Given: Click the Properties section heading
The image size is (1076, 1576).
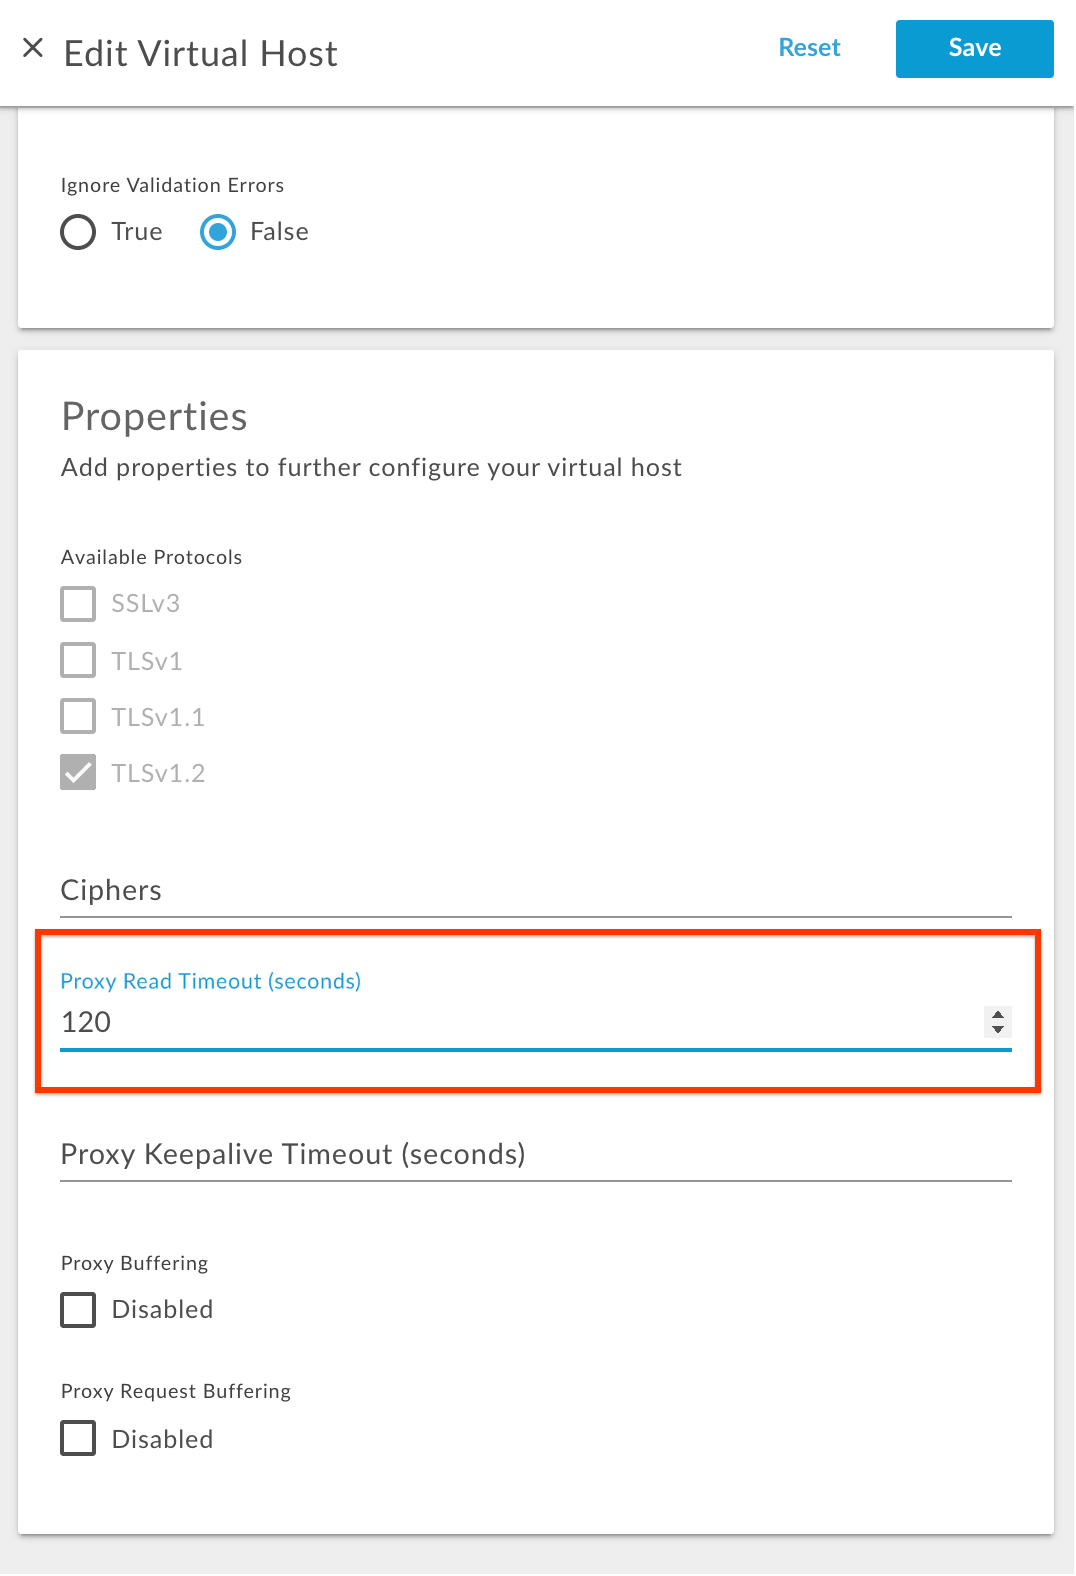Looking at the screenshot, I should [154, 417].
